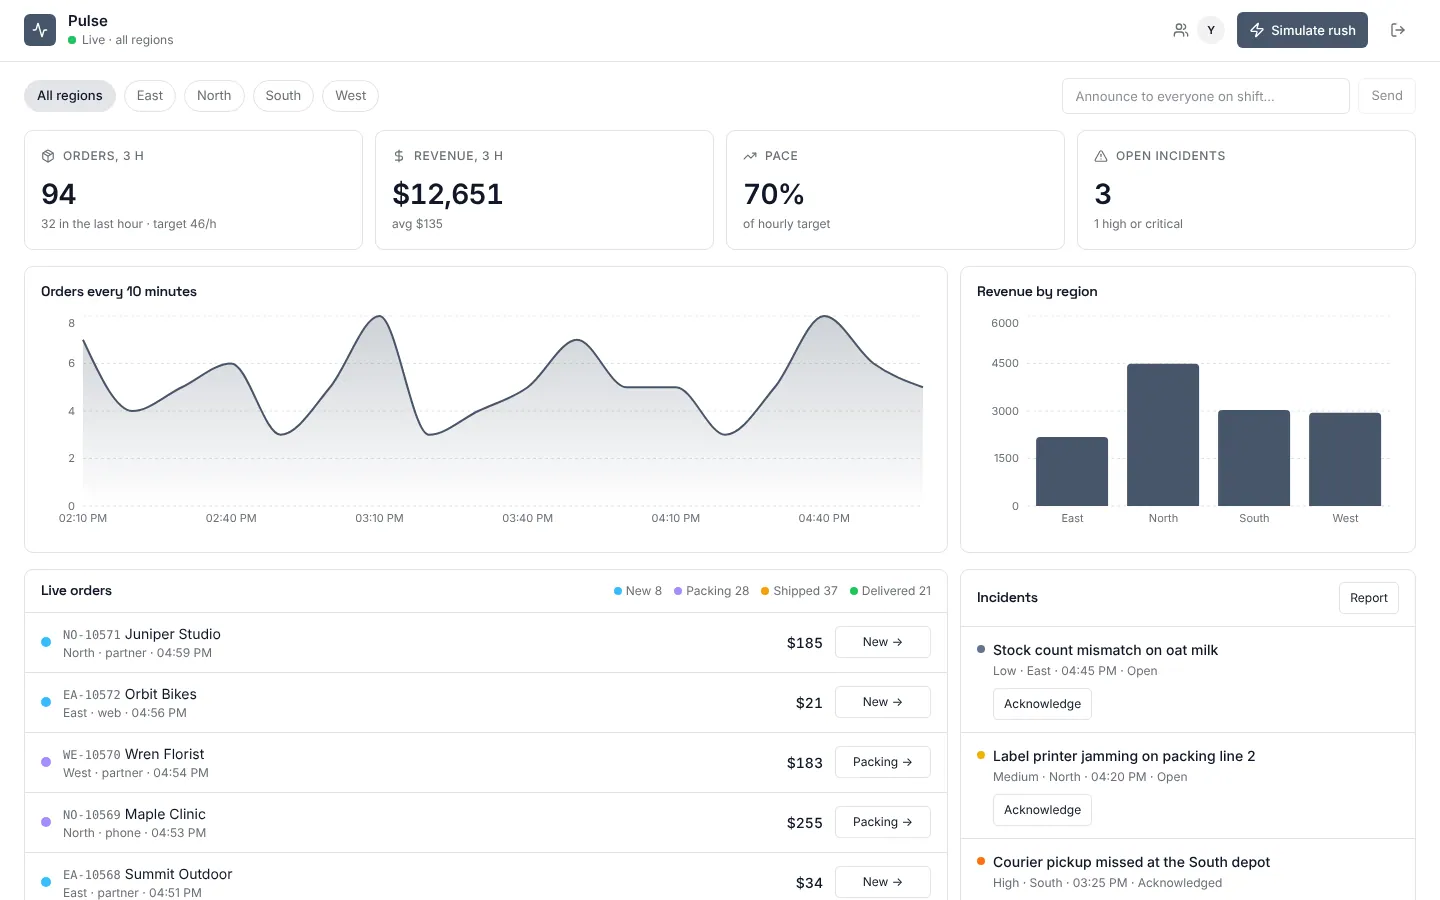Advance Maple Clinic order from Packing
This screenshot has height=900, width=1440.
pyautogui.click(x=883, y=822)
